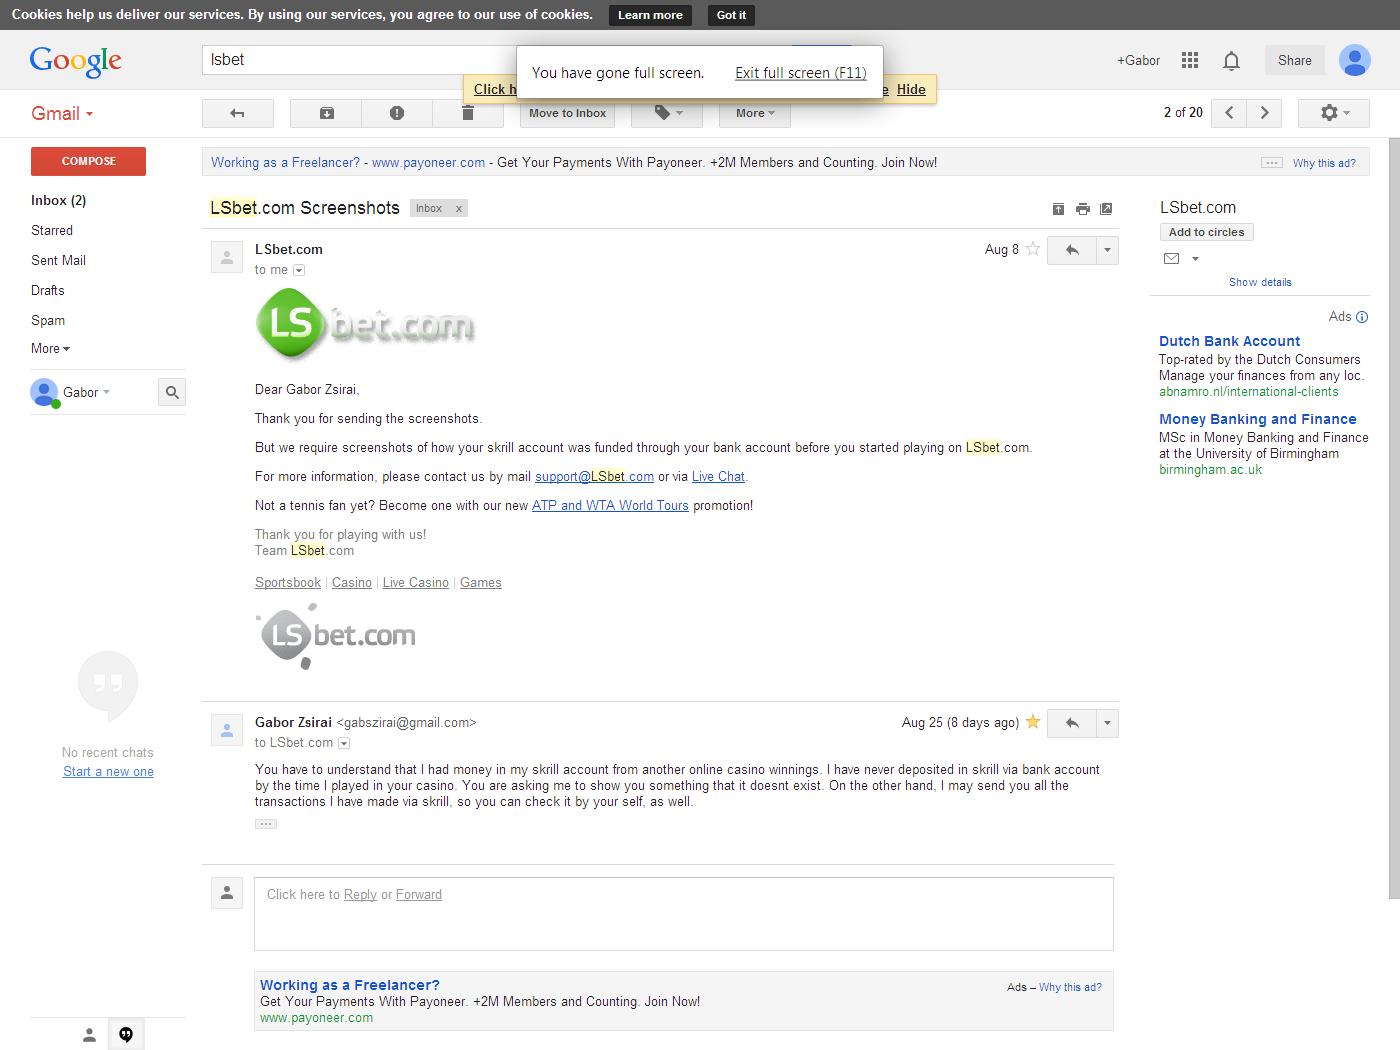The width and height of the screenshot is (1400, 1050).
Task: Click Exit full screen (F11) link
Action: (x=801, y=72)
